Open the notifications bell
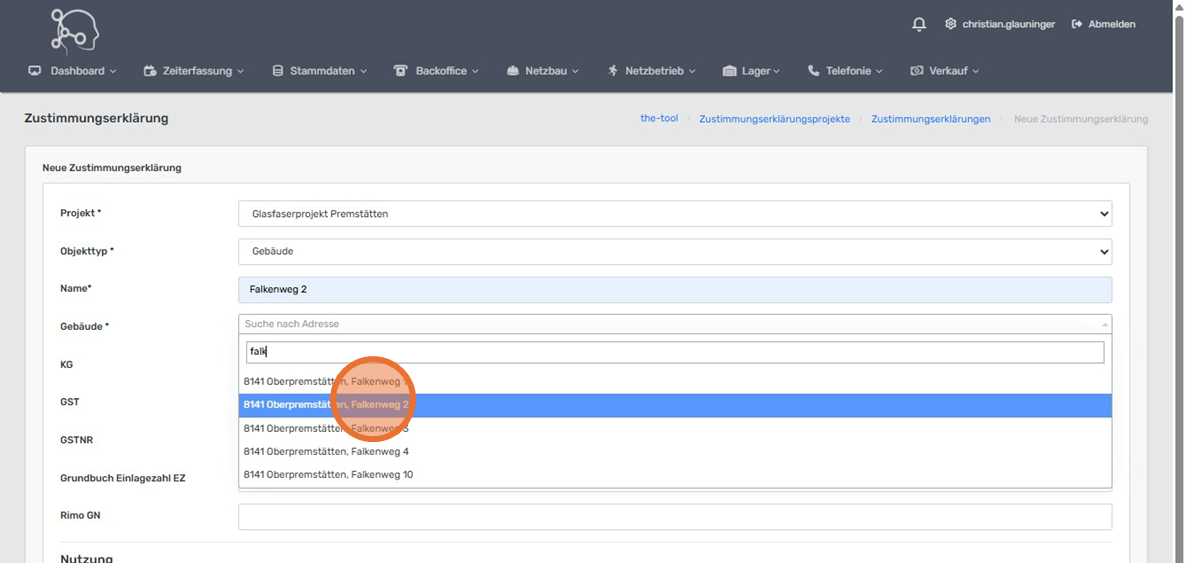This screenshot has height=563, width=1186. (x=919, y=24)
